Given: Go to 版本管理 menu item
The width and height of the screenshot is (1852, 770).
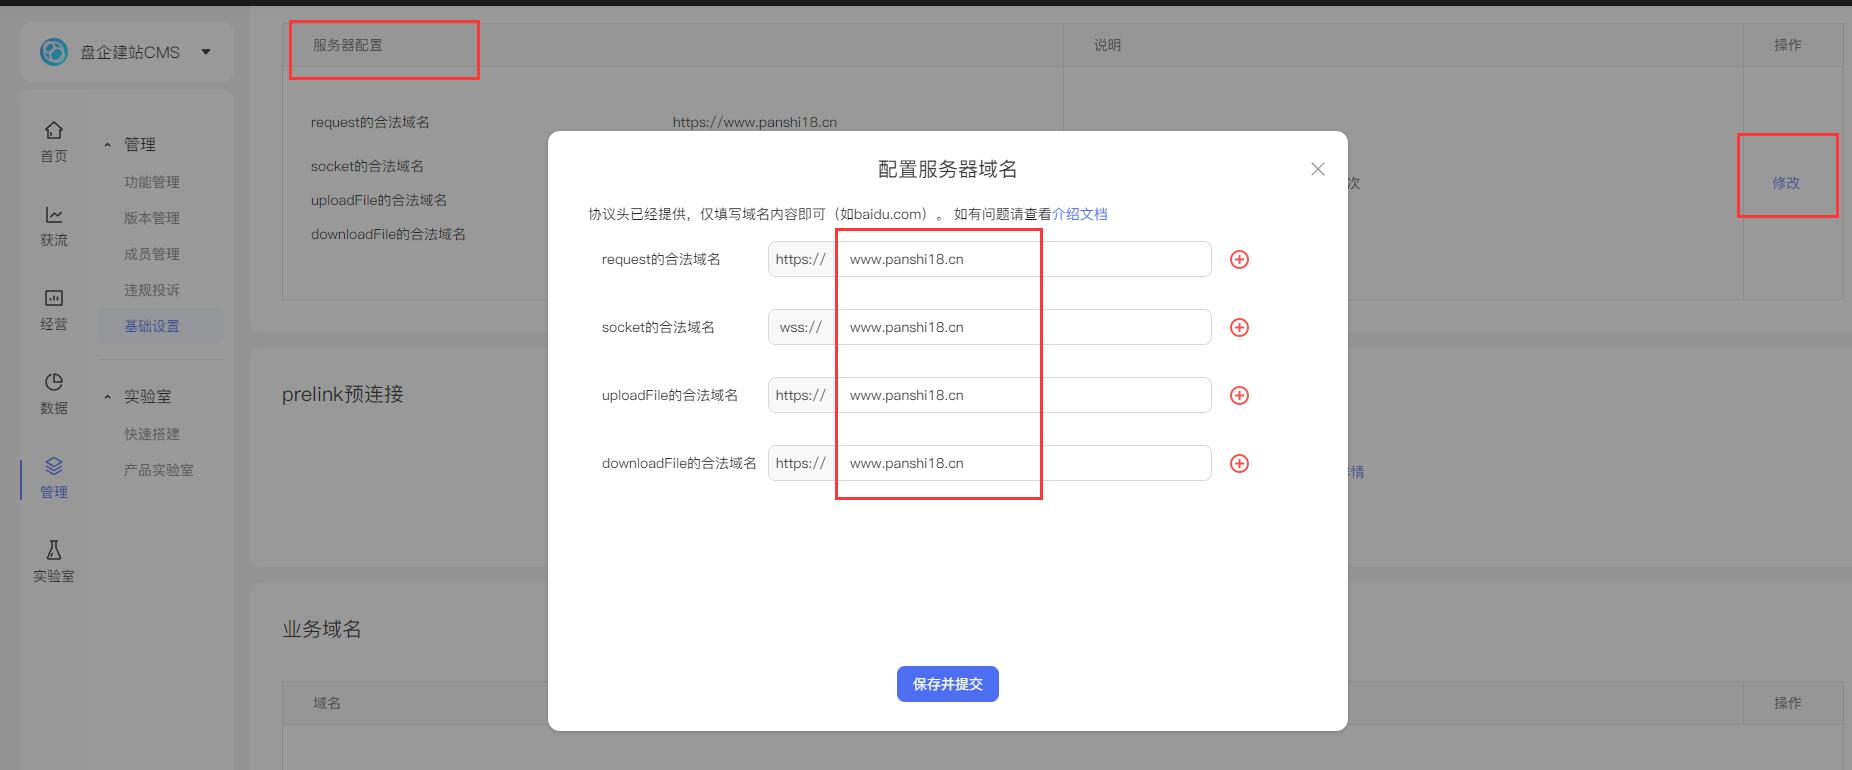Looking at the screenshot, I should (x=152, y=218).
